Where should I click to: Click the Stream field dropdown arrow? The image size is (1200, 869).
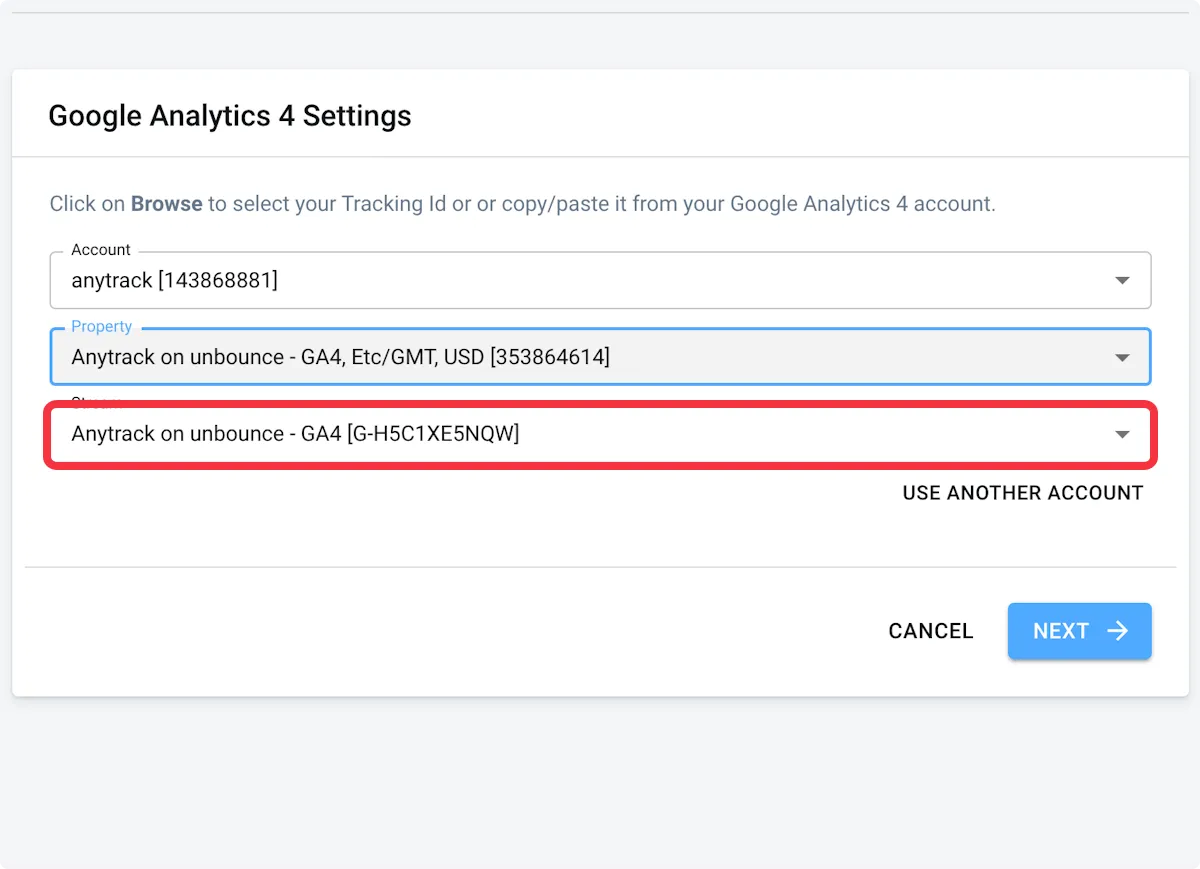(x=1122, y=434)
